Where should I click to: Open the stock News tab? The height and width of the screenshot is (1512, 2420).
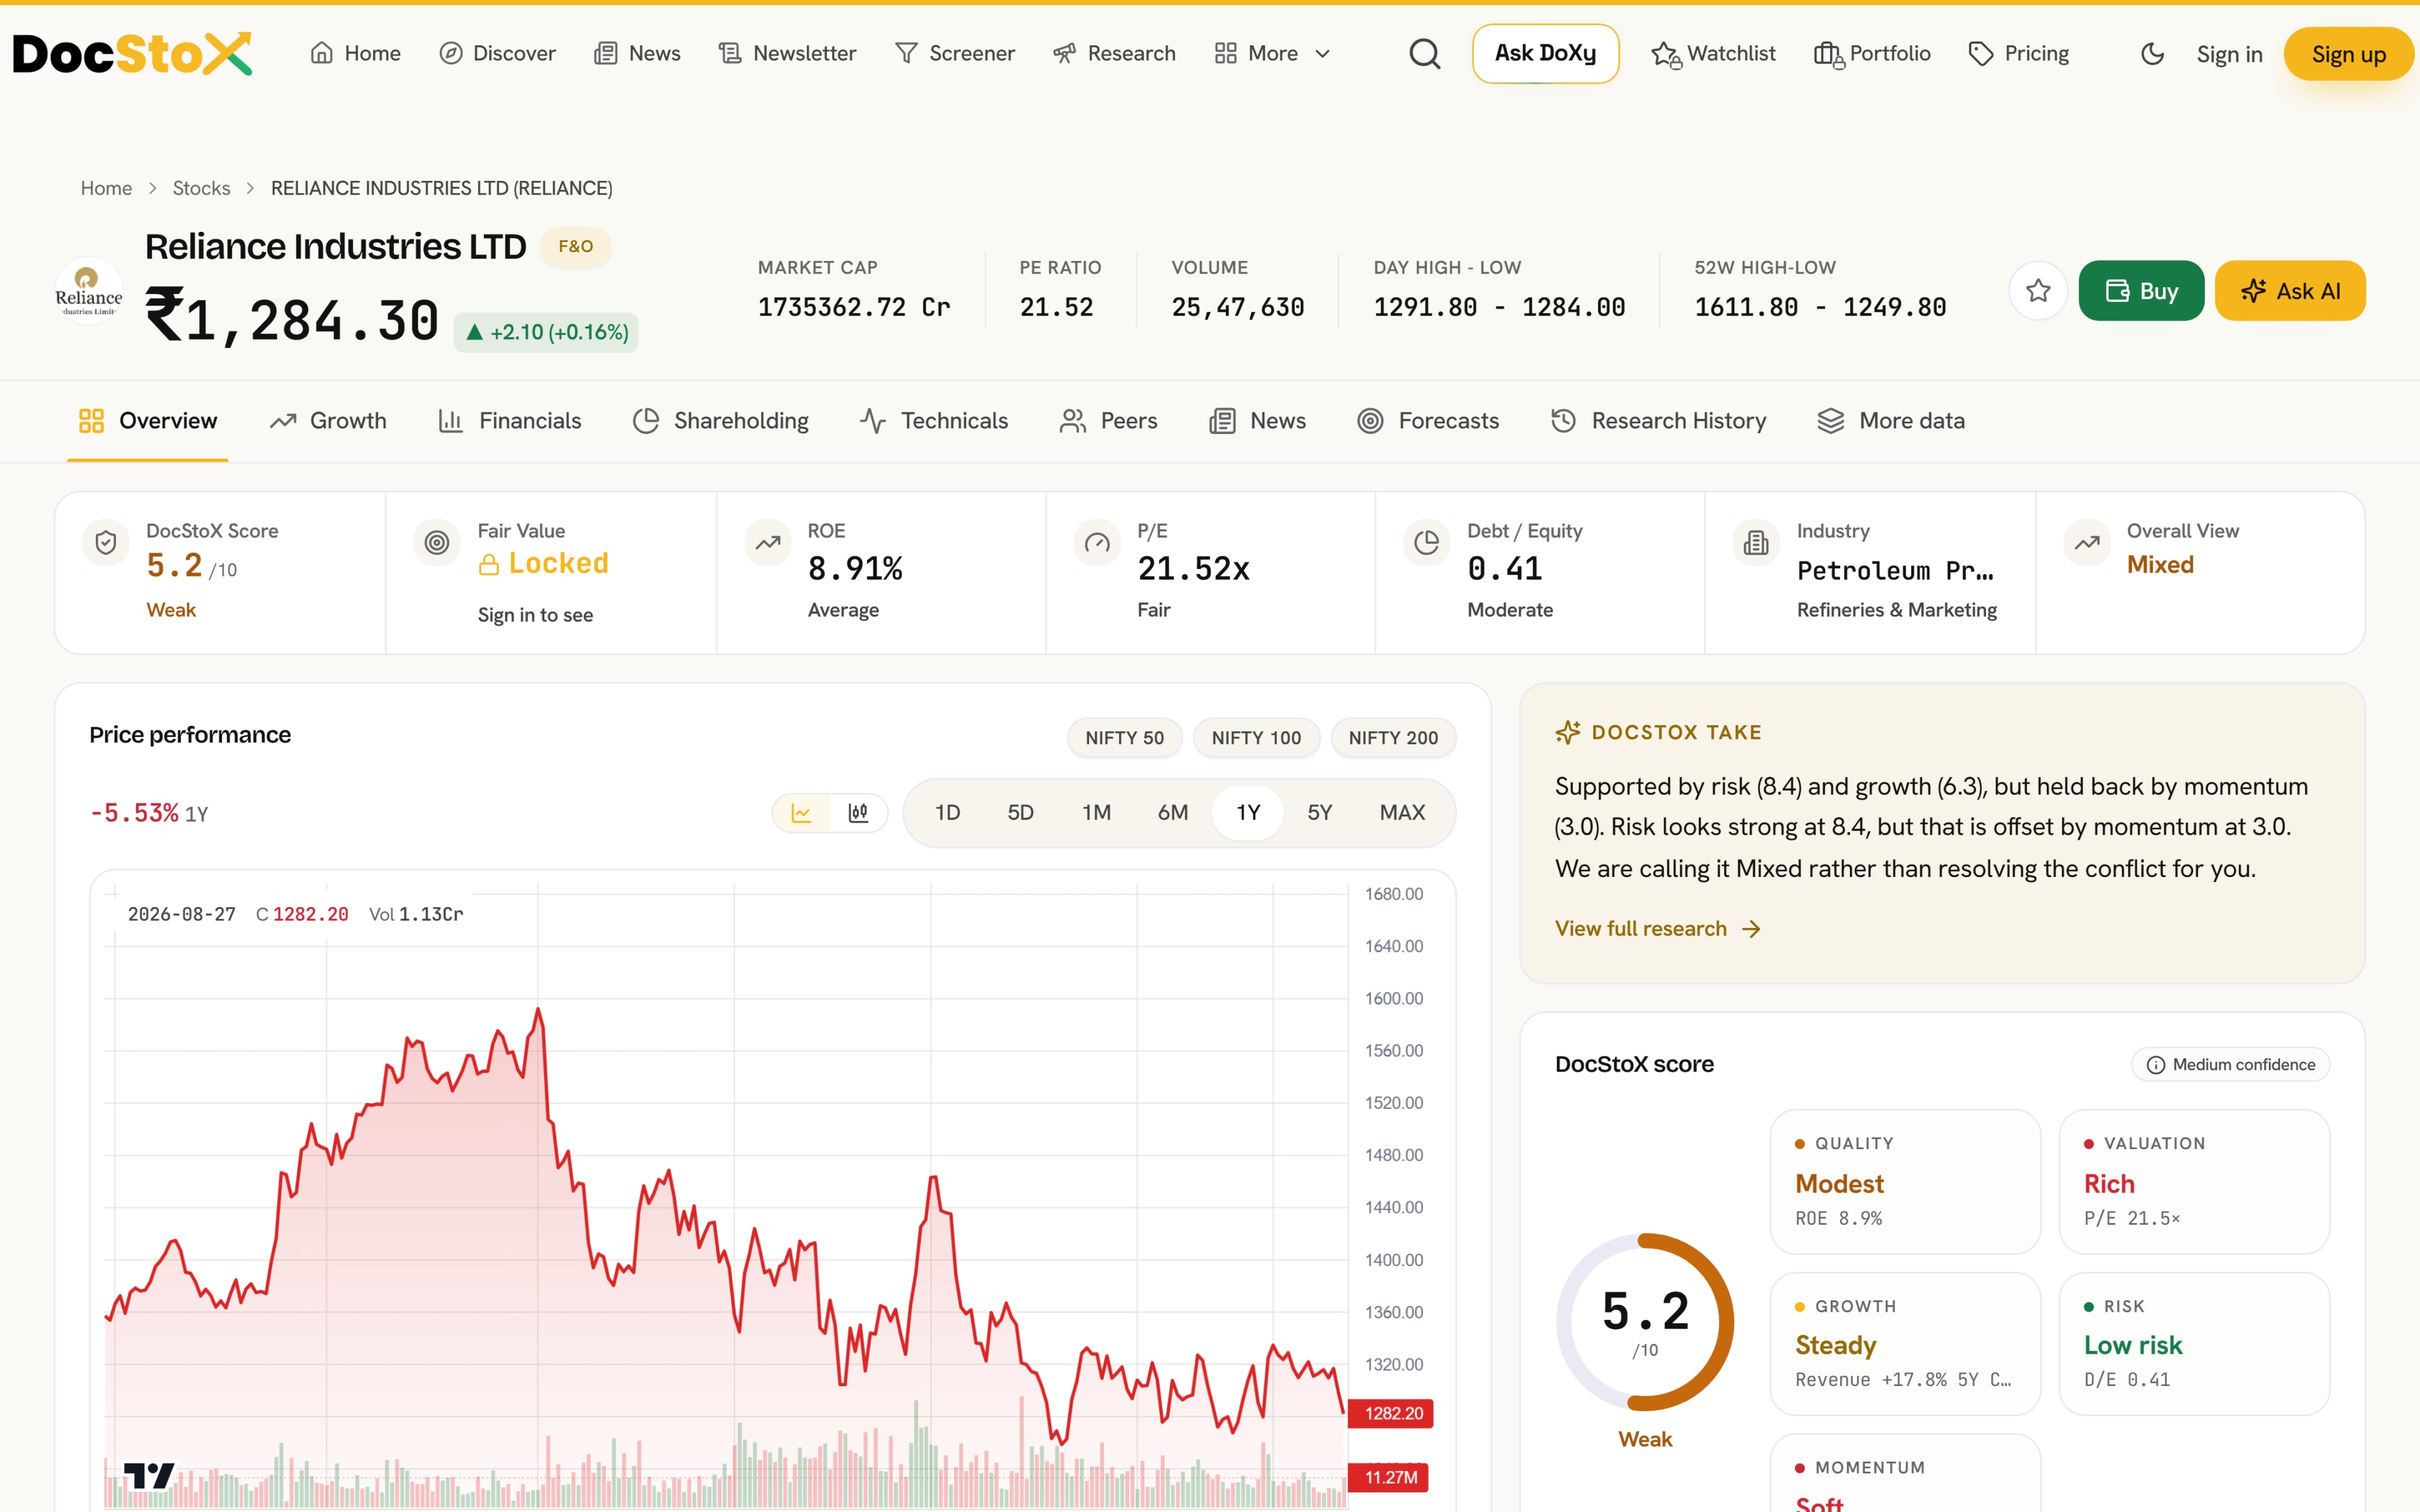pyautogui.click(x=1258, y=421)
